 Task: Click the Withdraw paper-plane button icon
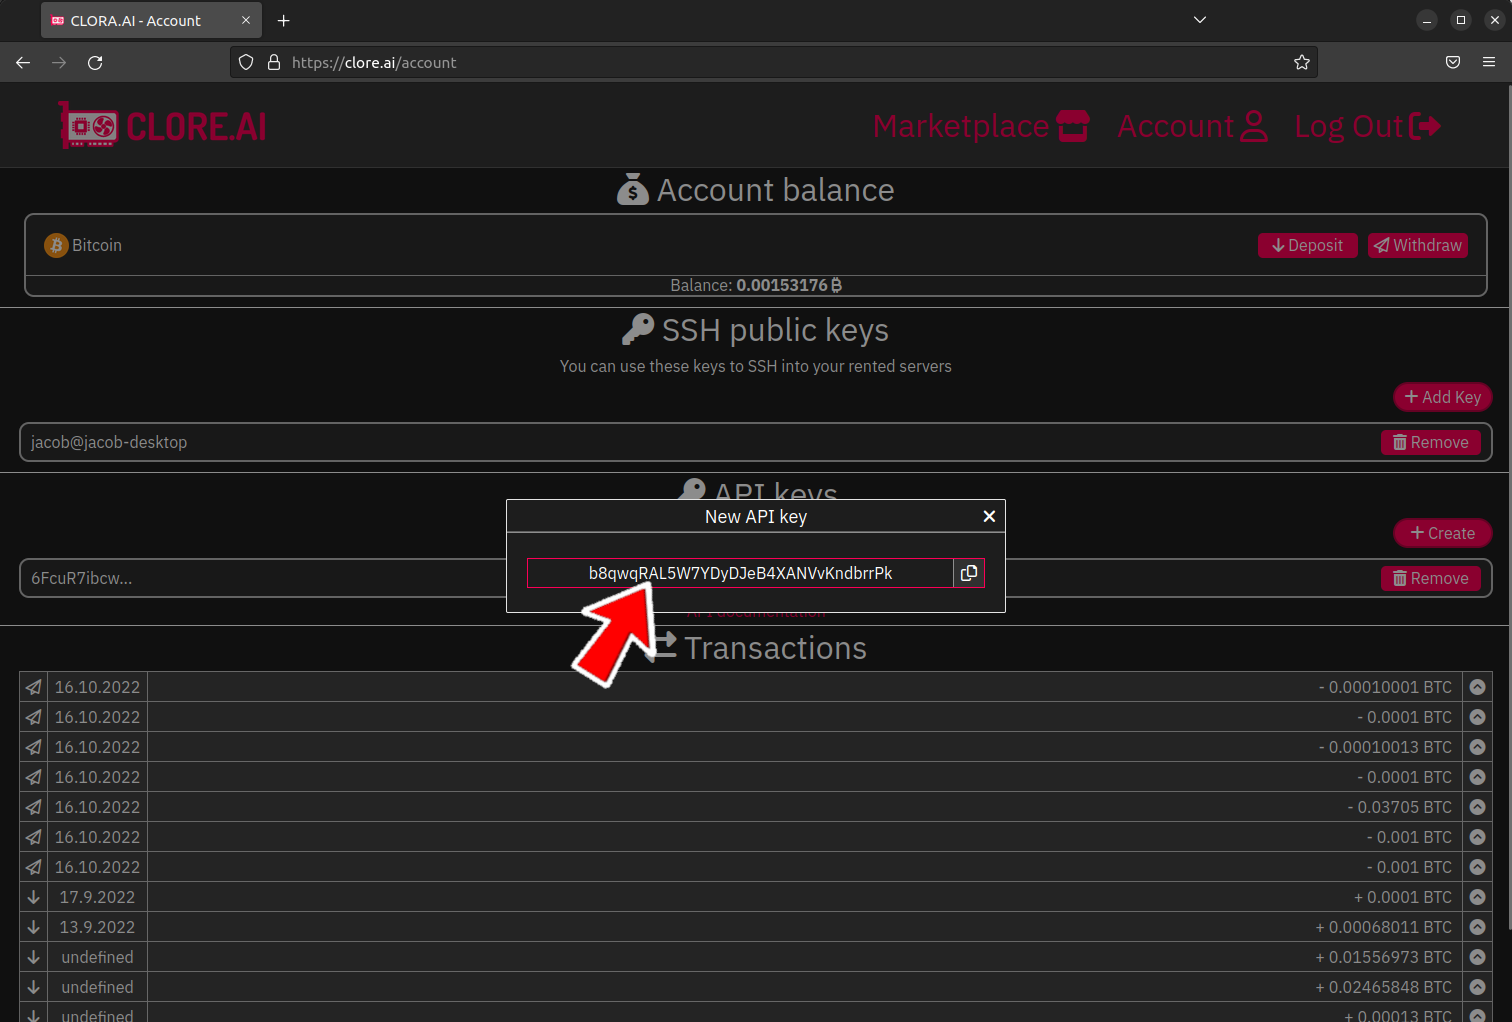pos(1382,245)
